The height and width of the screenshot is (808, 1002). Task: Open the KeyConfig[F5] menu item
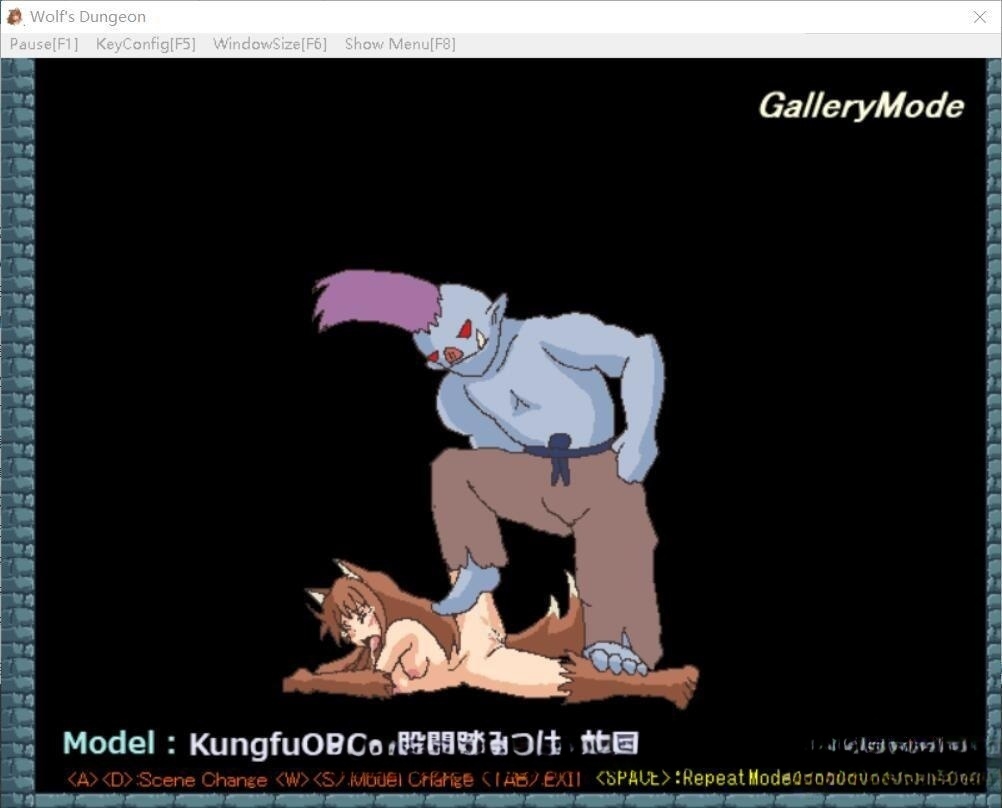pyautogui.click(x=146, y=44)
